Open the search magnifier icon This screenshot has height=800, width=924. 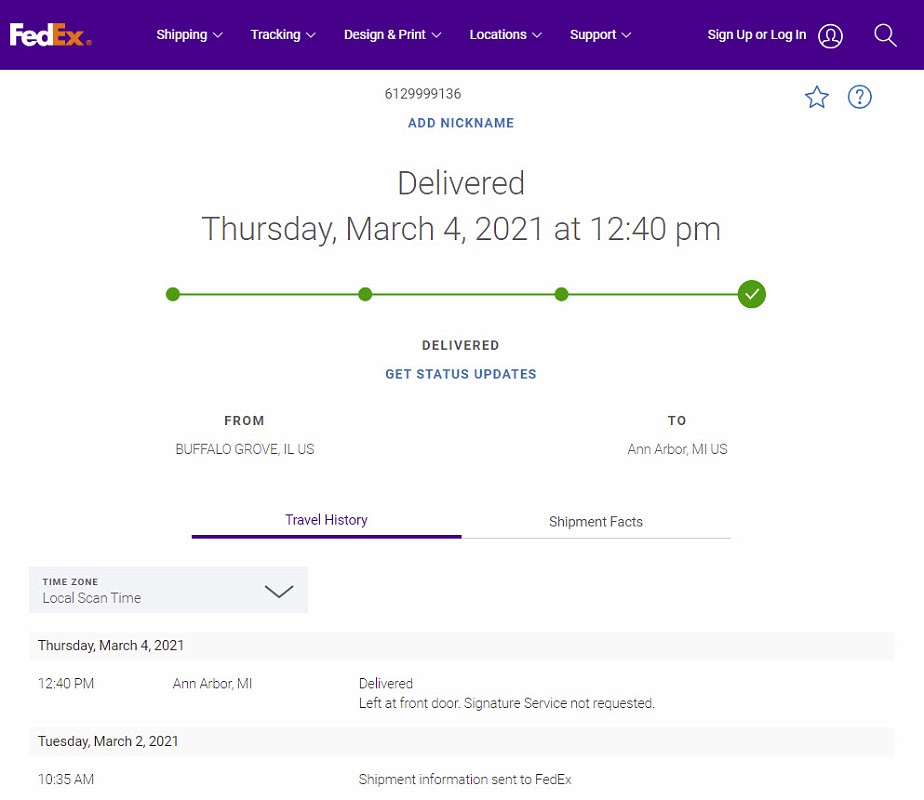tap(884, 35)
